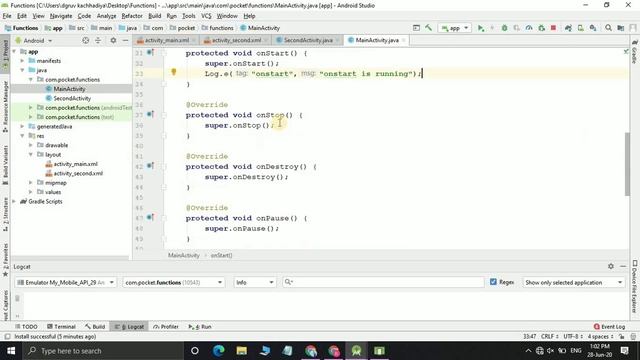Open the Emulator device dropdown
The image size is (640, 360).
click(65, 282)
